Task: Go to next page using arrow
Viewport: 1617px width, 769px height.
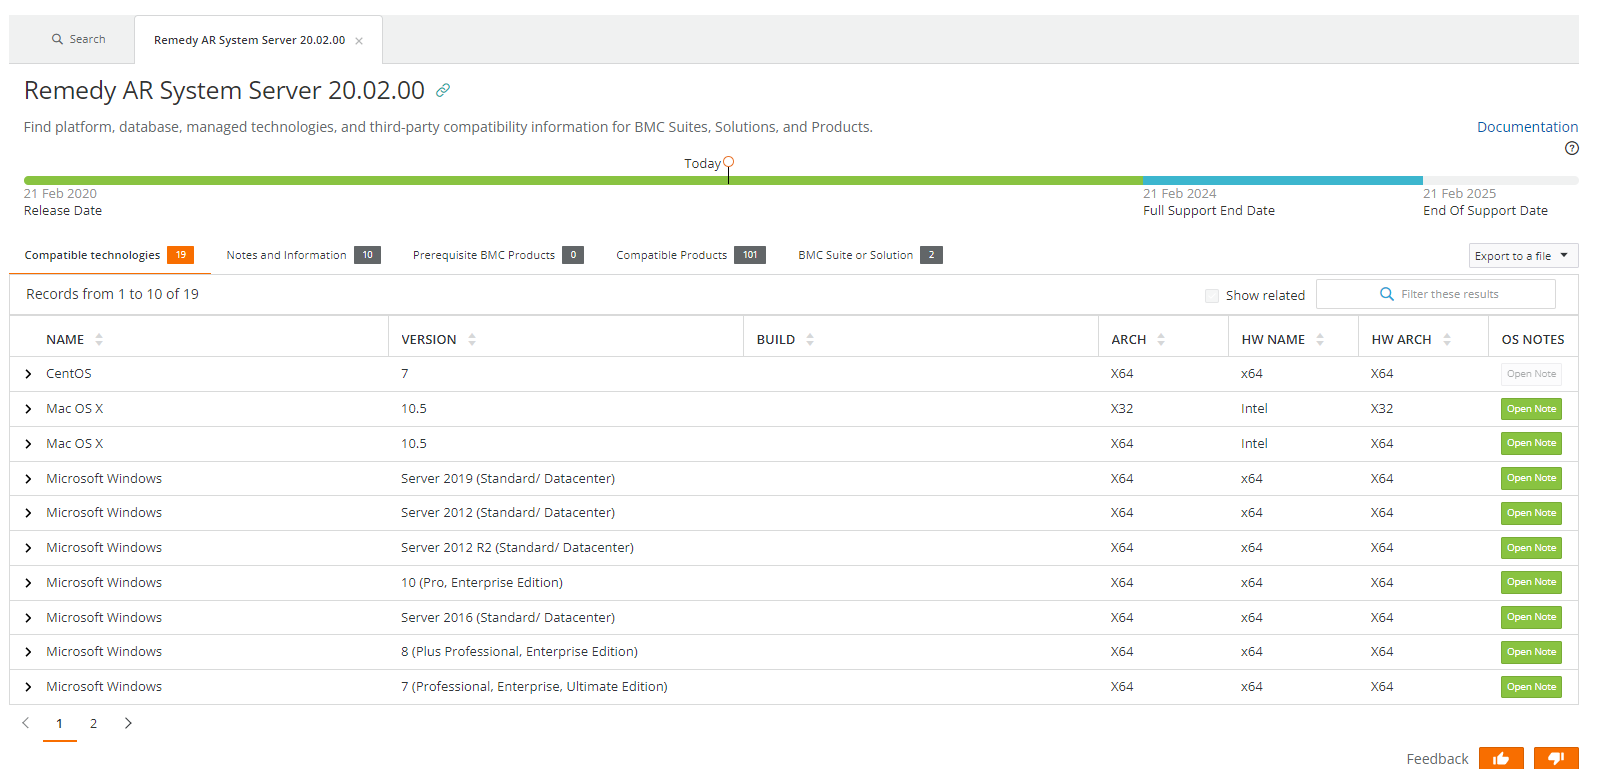Action: coord(128,723)
